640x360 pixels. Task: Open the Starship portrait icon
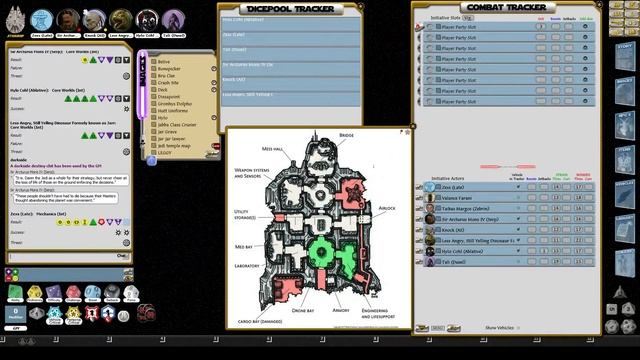pos(16,20)
